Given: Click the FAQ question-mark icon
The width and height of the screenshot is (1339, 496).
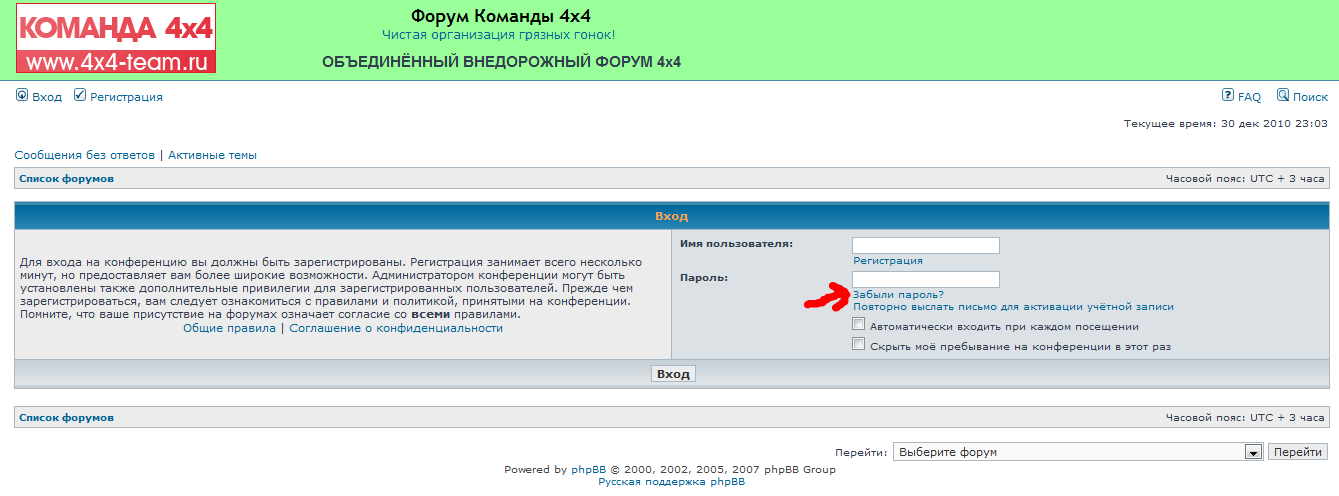Looking at the screenshot, I should tap(1228, 96).
